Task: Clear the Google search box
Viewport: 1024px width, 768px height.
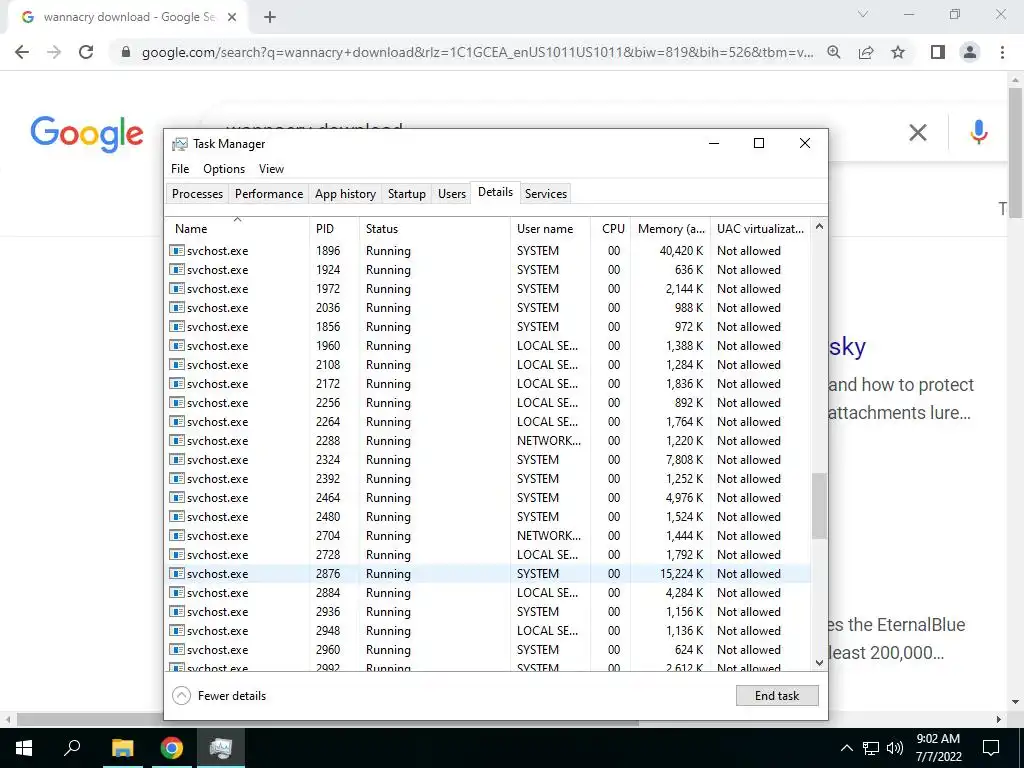Action: pyautogui.click(x=918, y=133)
